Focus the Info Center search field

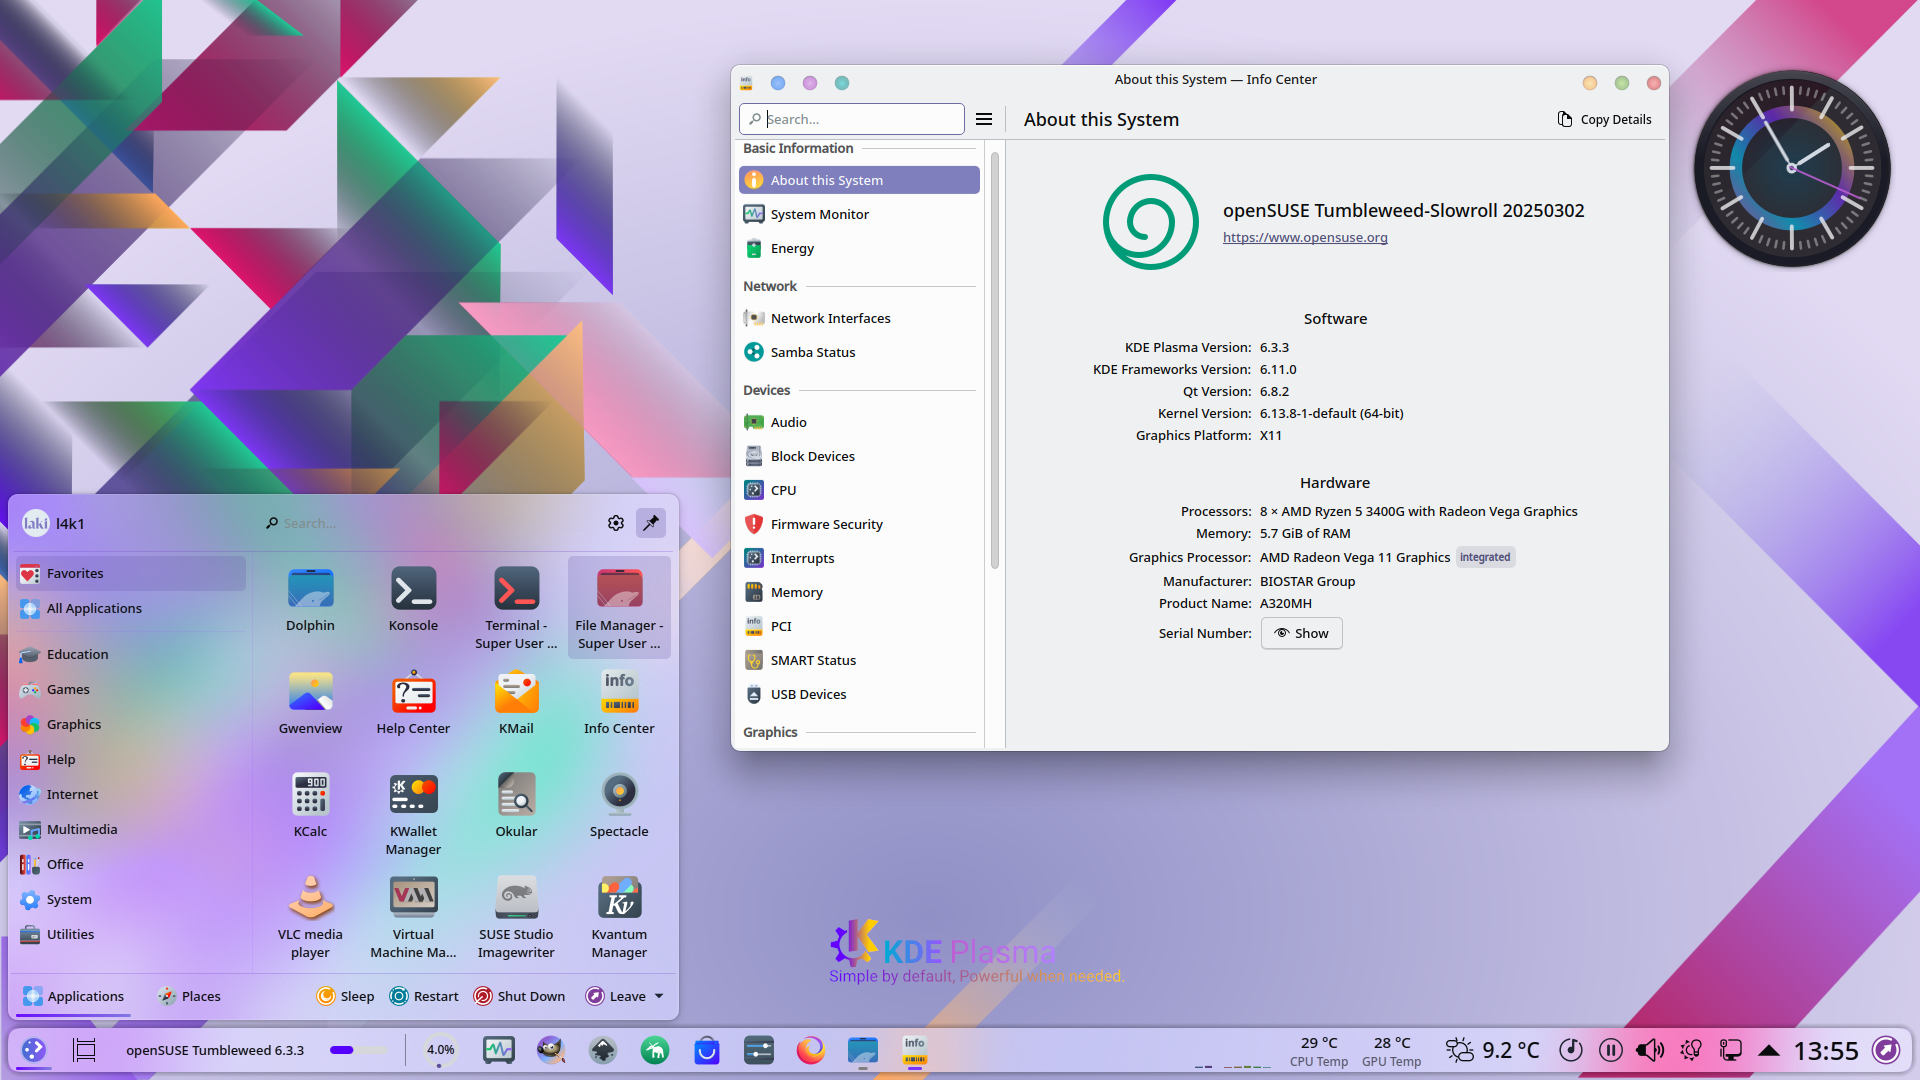[852, 119]
